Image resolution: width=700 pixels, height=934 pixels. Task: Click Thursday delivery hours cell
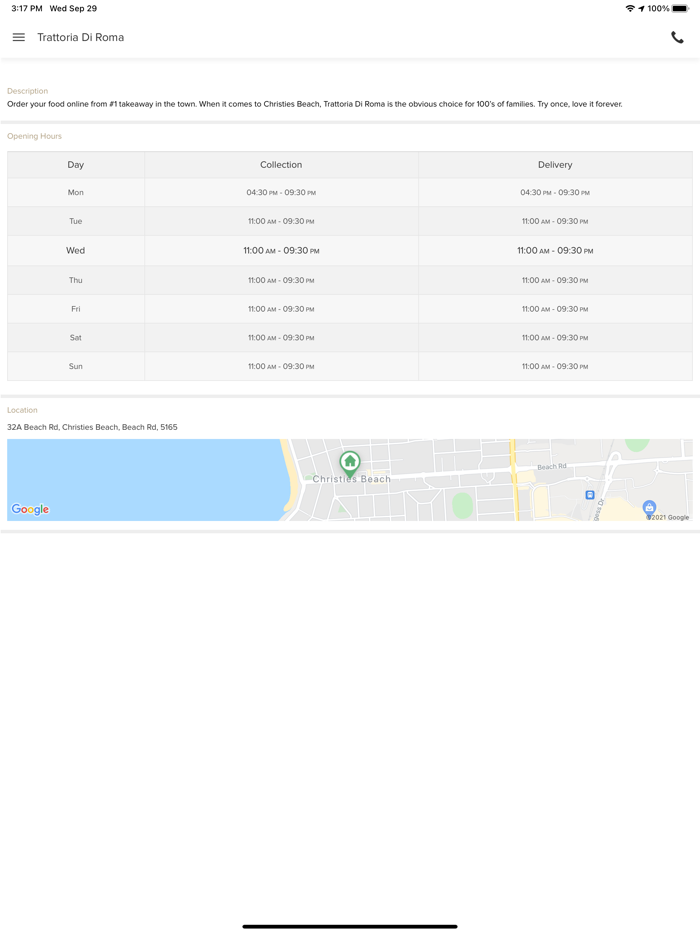coord(555,280)
